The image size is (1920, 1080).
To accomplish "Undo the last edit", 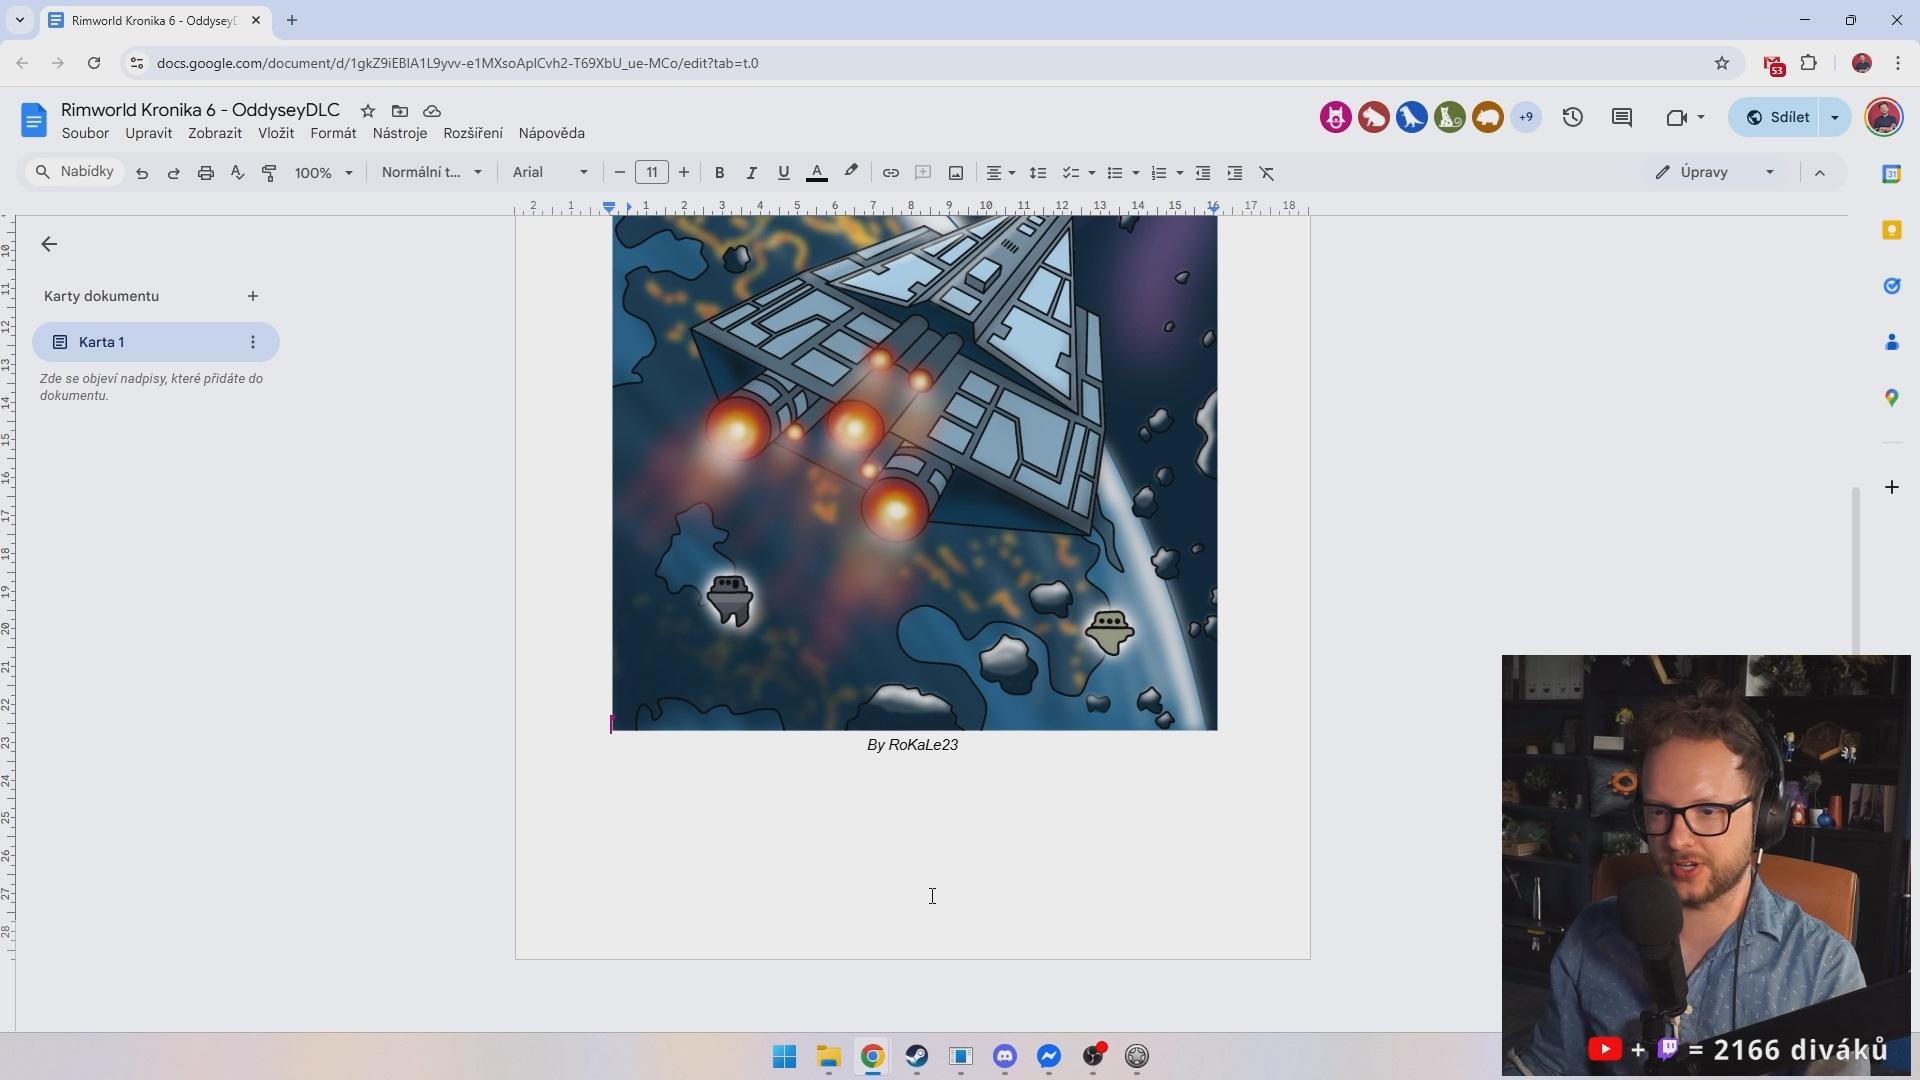I will tap(142, 173).
